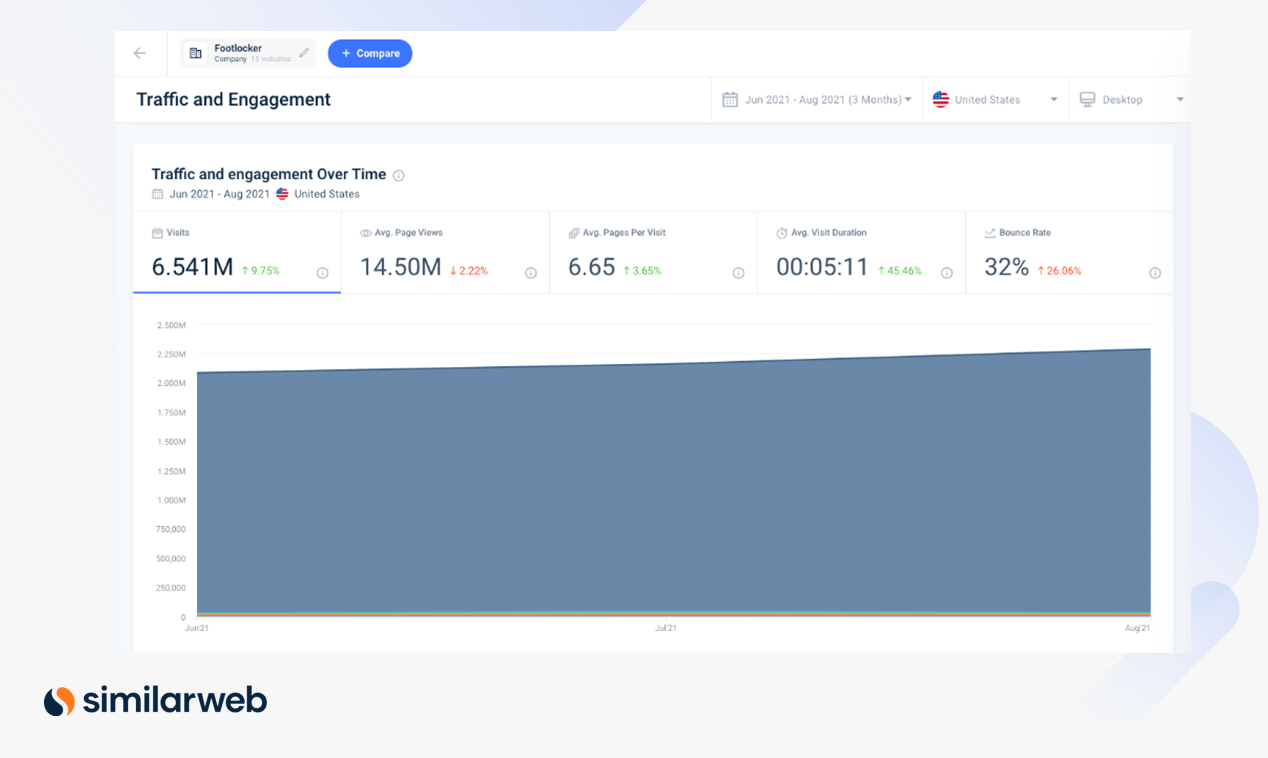Select the Visits metric tab
Screen dimensions: 1268x758
pos(237,252)
